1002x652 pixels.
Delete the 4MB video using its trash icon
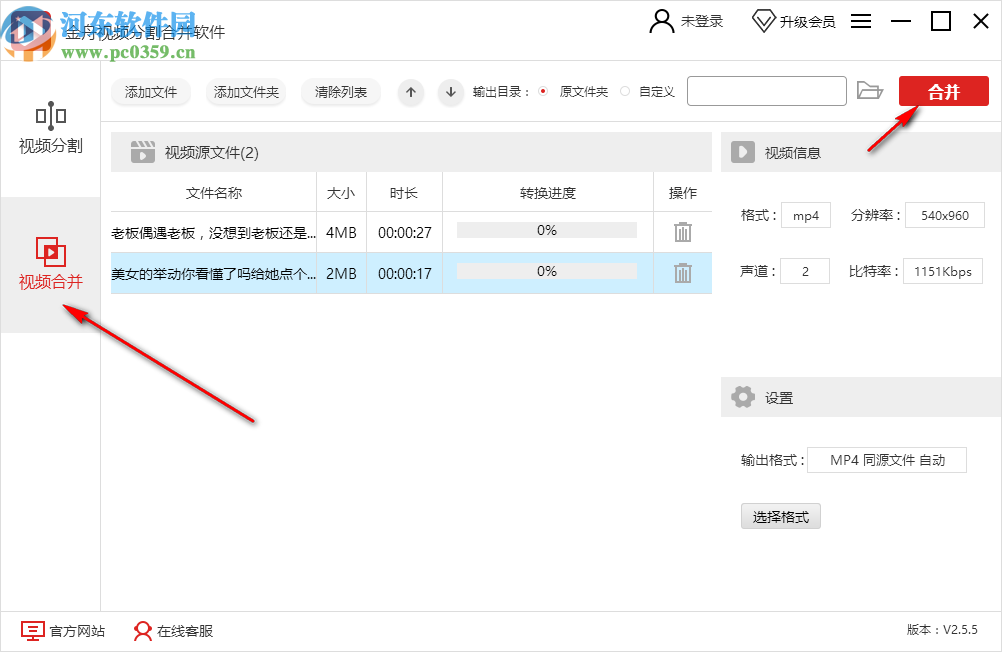682,231
